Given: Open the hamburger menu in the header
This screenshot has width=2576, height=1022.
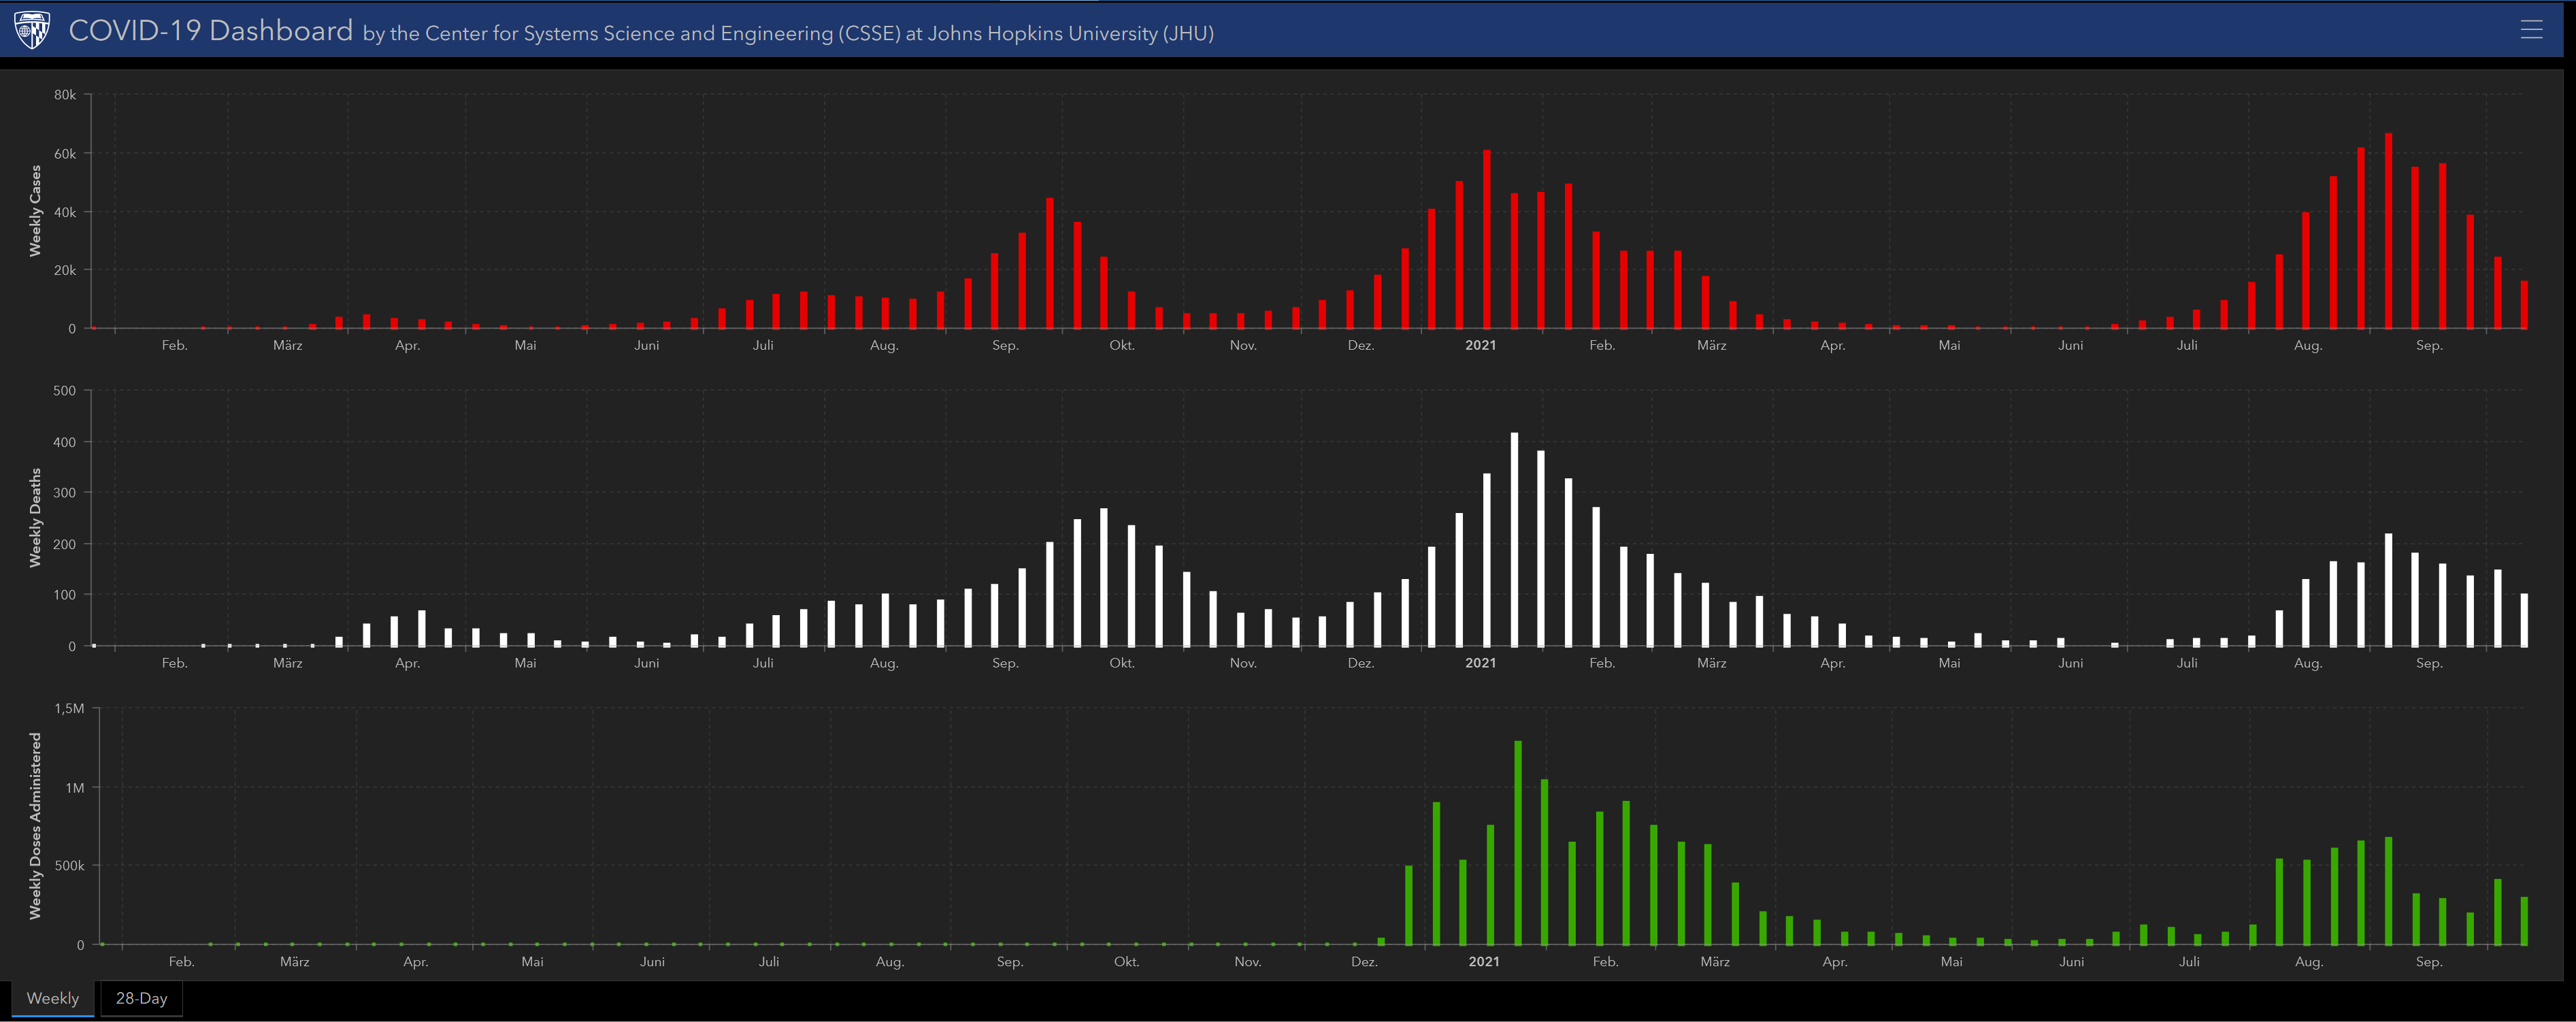Looking at the screenshot, I should click(x=2531, y=30).
